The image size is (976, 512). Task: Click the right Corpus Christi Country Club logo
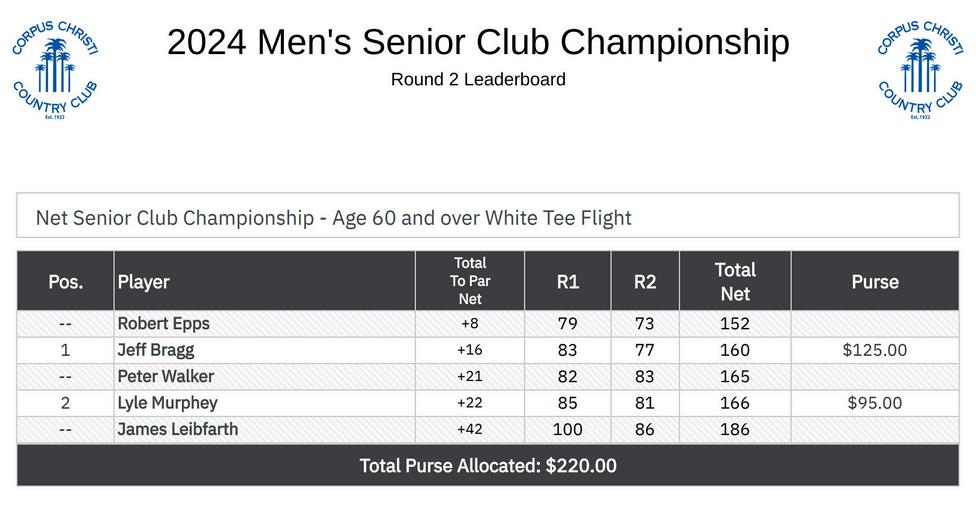coord(920,70)
